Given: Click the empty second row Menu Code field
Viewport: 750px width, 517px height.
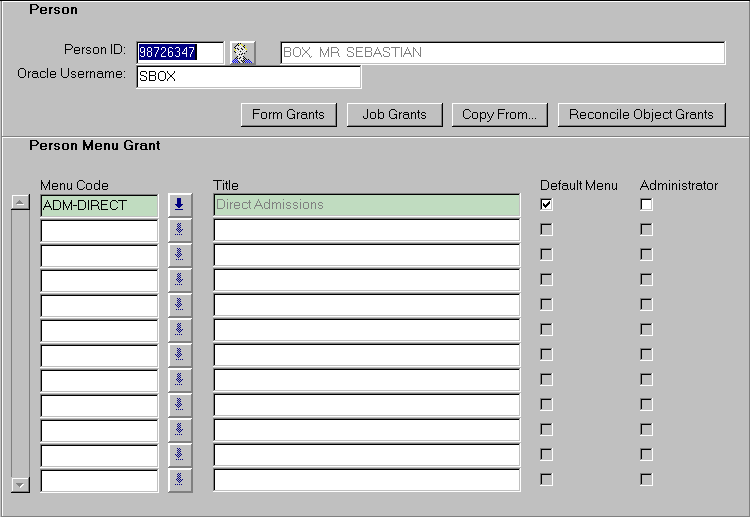Looking at the screenshot, I should tap(99, 230).
